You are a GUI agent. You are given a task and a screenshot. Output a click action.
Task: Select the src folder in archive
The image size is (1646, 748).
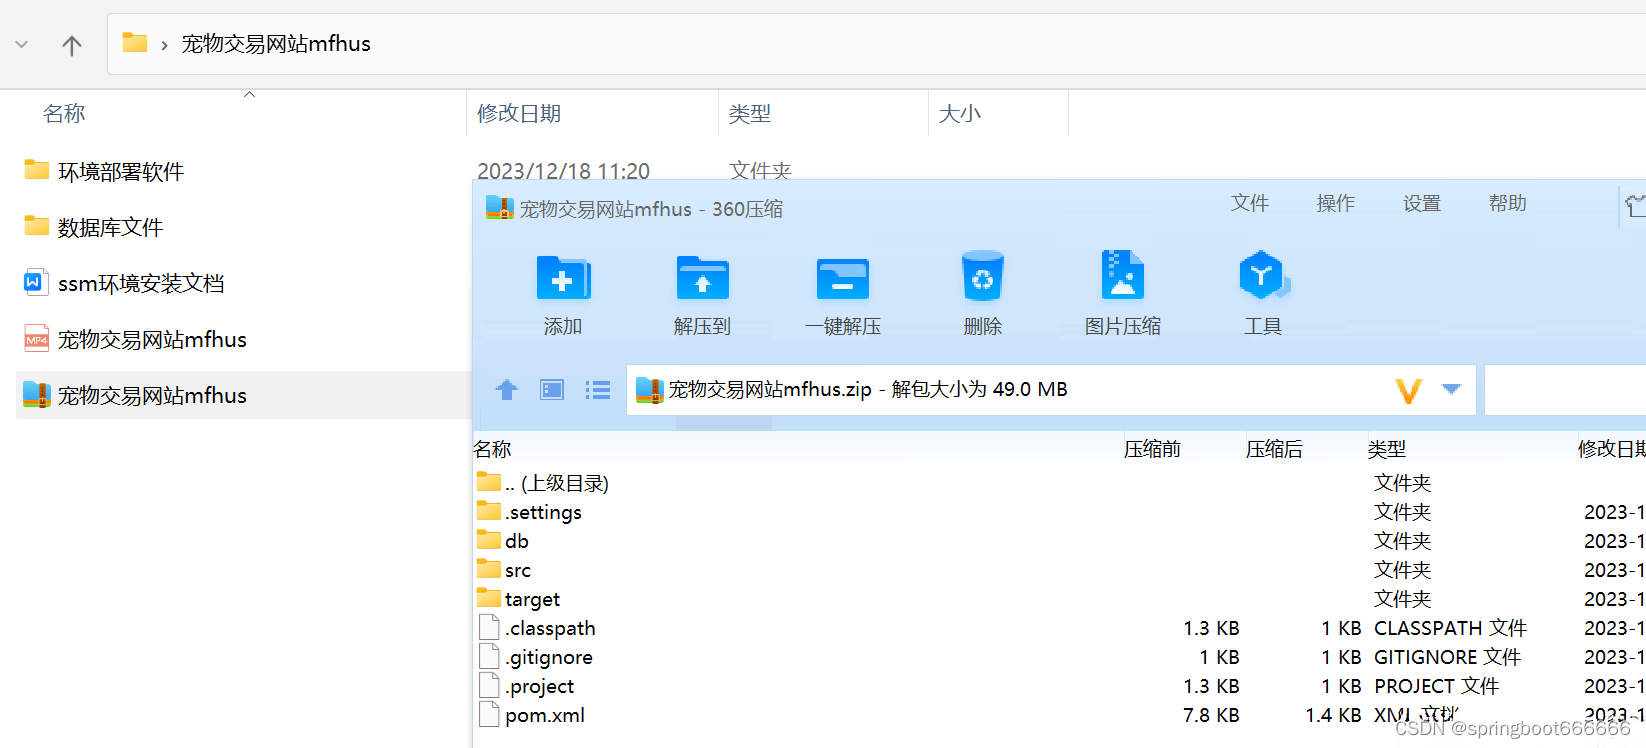click(504, 570)
